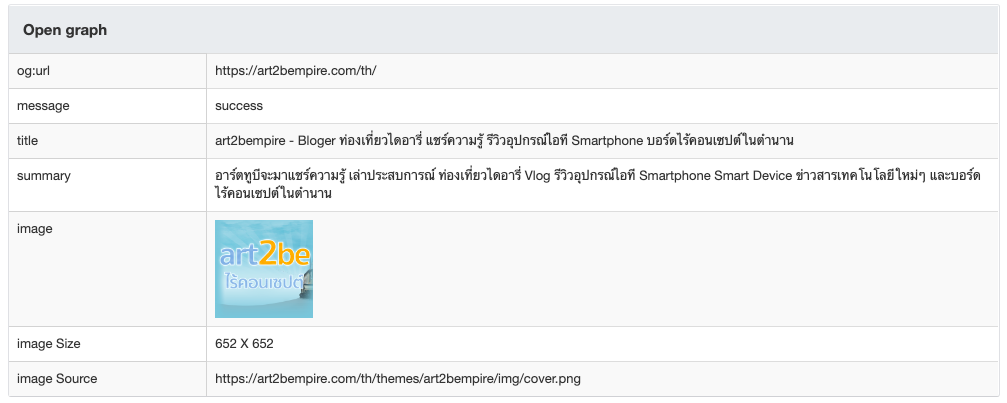Viewport: 1007px width, 403px height.
Task: Select the image Size row label
Action: coord(49,344)
